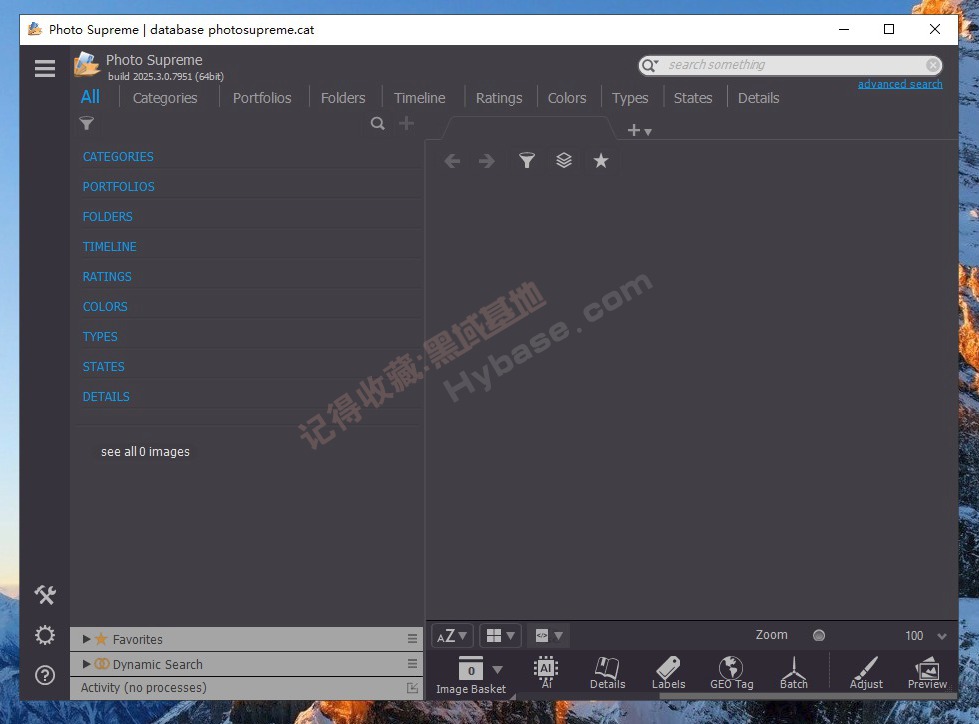979x724 pixels.
Task: Go forward with the right arrow
Action: 487,161
